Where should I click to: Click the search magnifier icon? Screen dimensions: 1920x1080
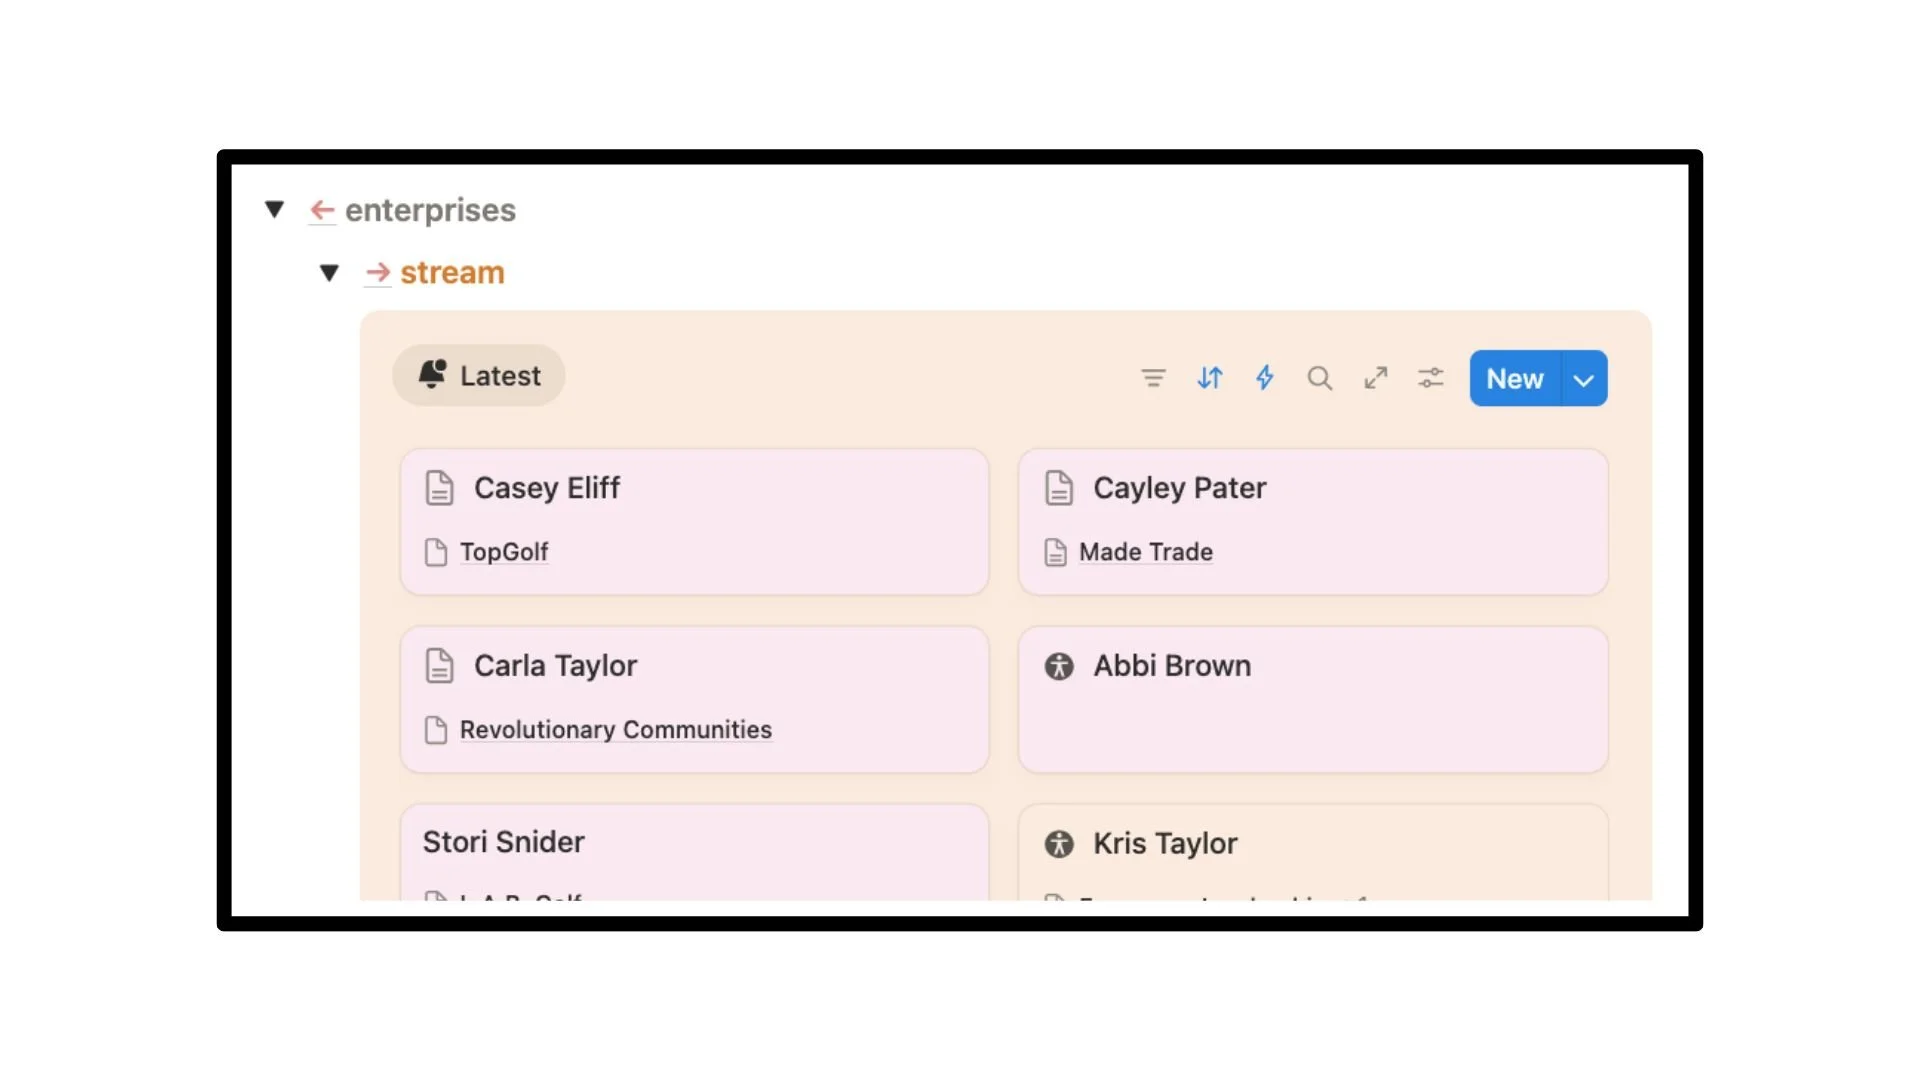pos(1320,378)
